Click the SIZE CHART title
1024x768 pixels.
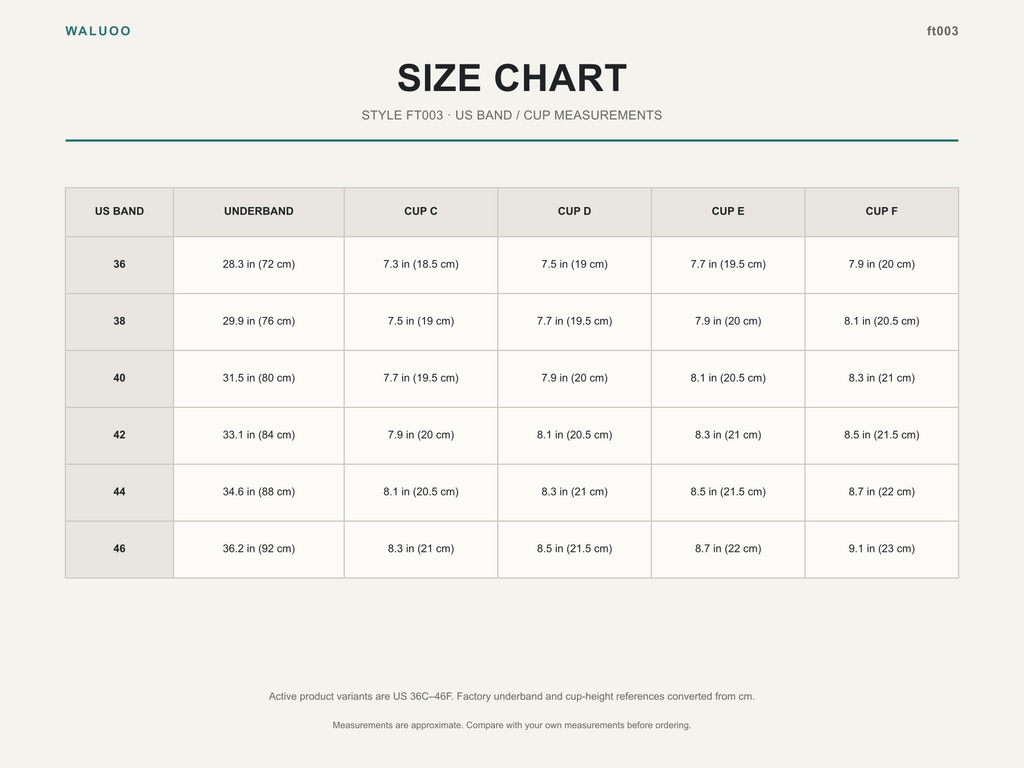point(512,78)
